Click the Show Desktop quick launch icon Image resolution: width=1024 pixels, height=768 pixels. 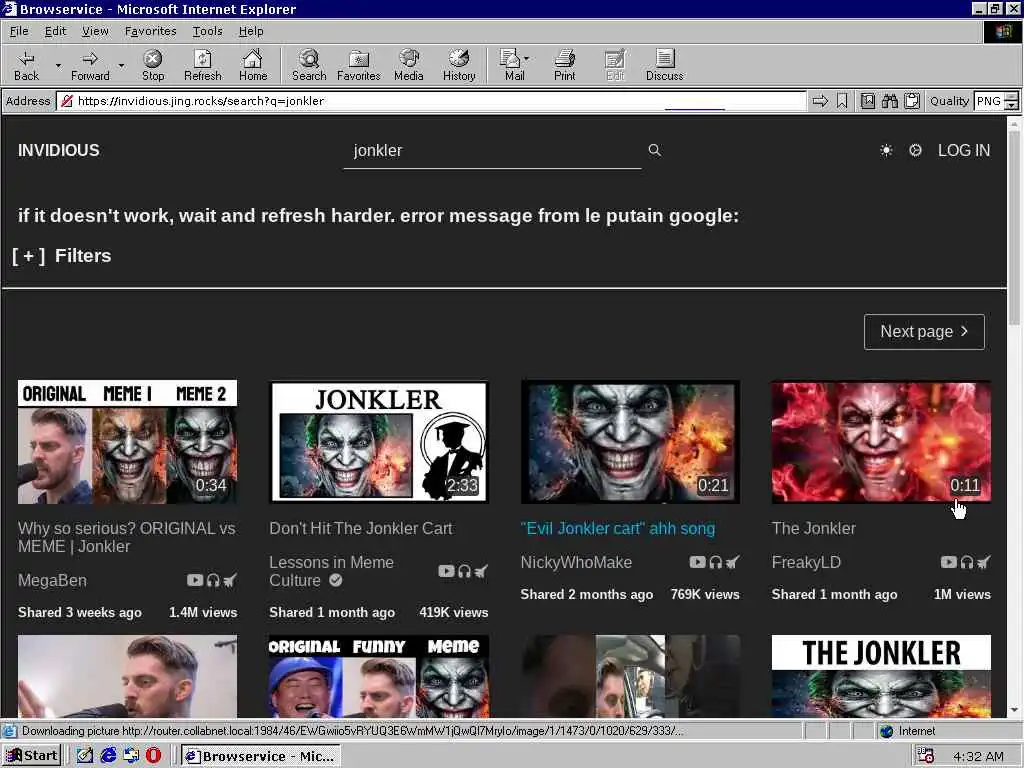tap(86, 756)
